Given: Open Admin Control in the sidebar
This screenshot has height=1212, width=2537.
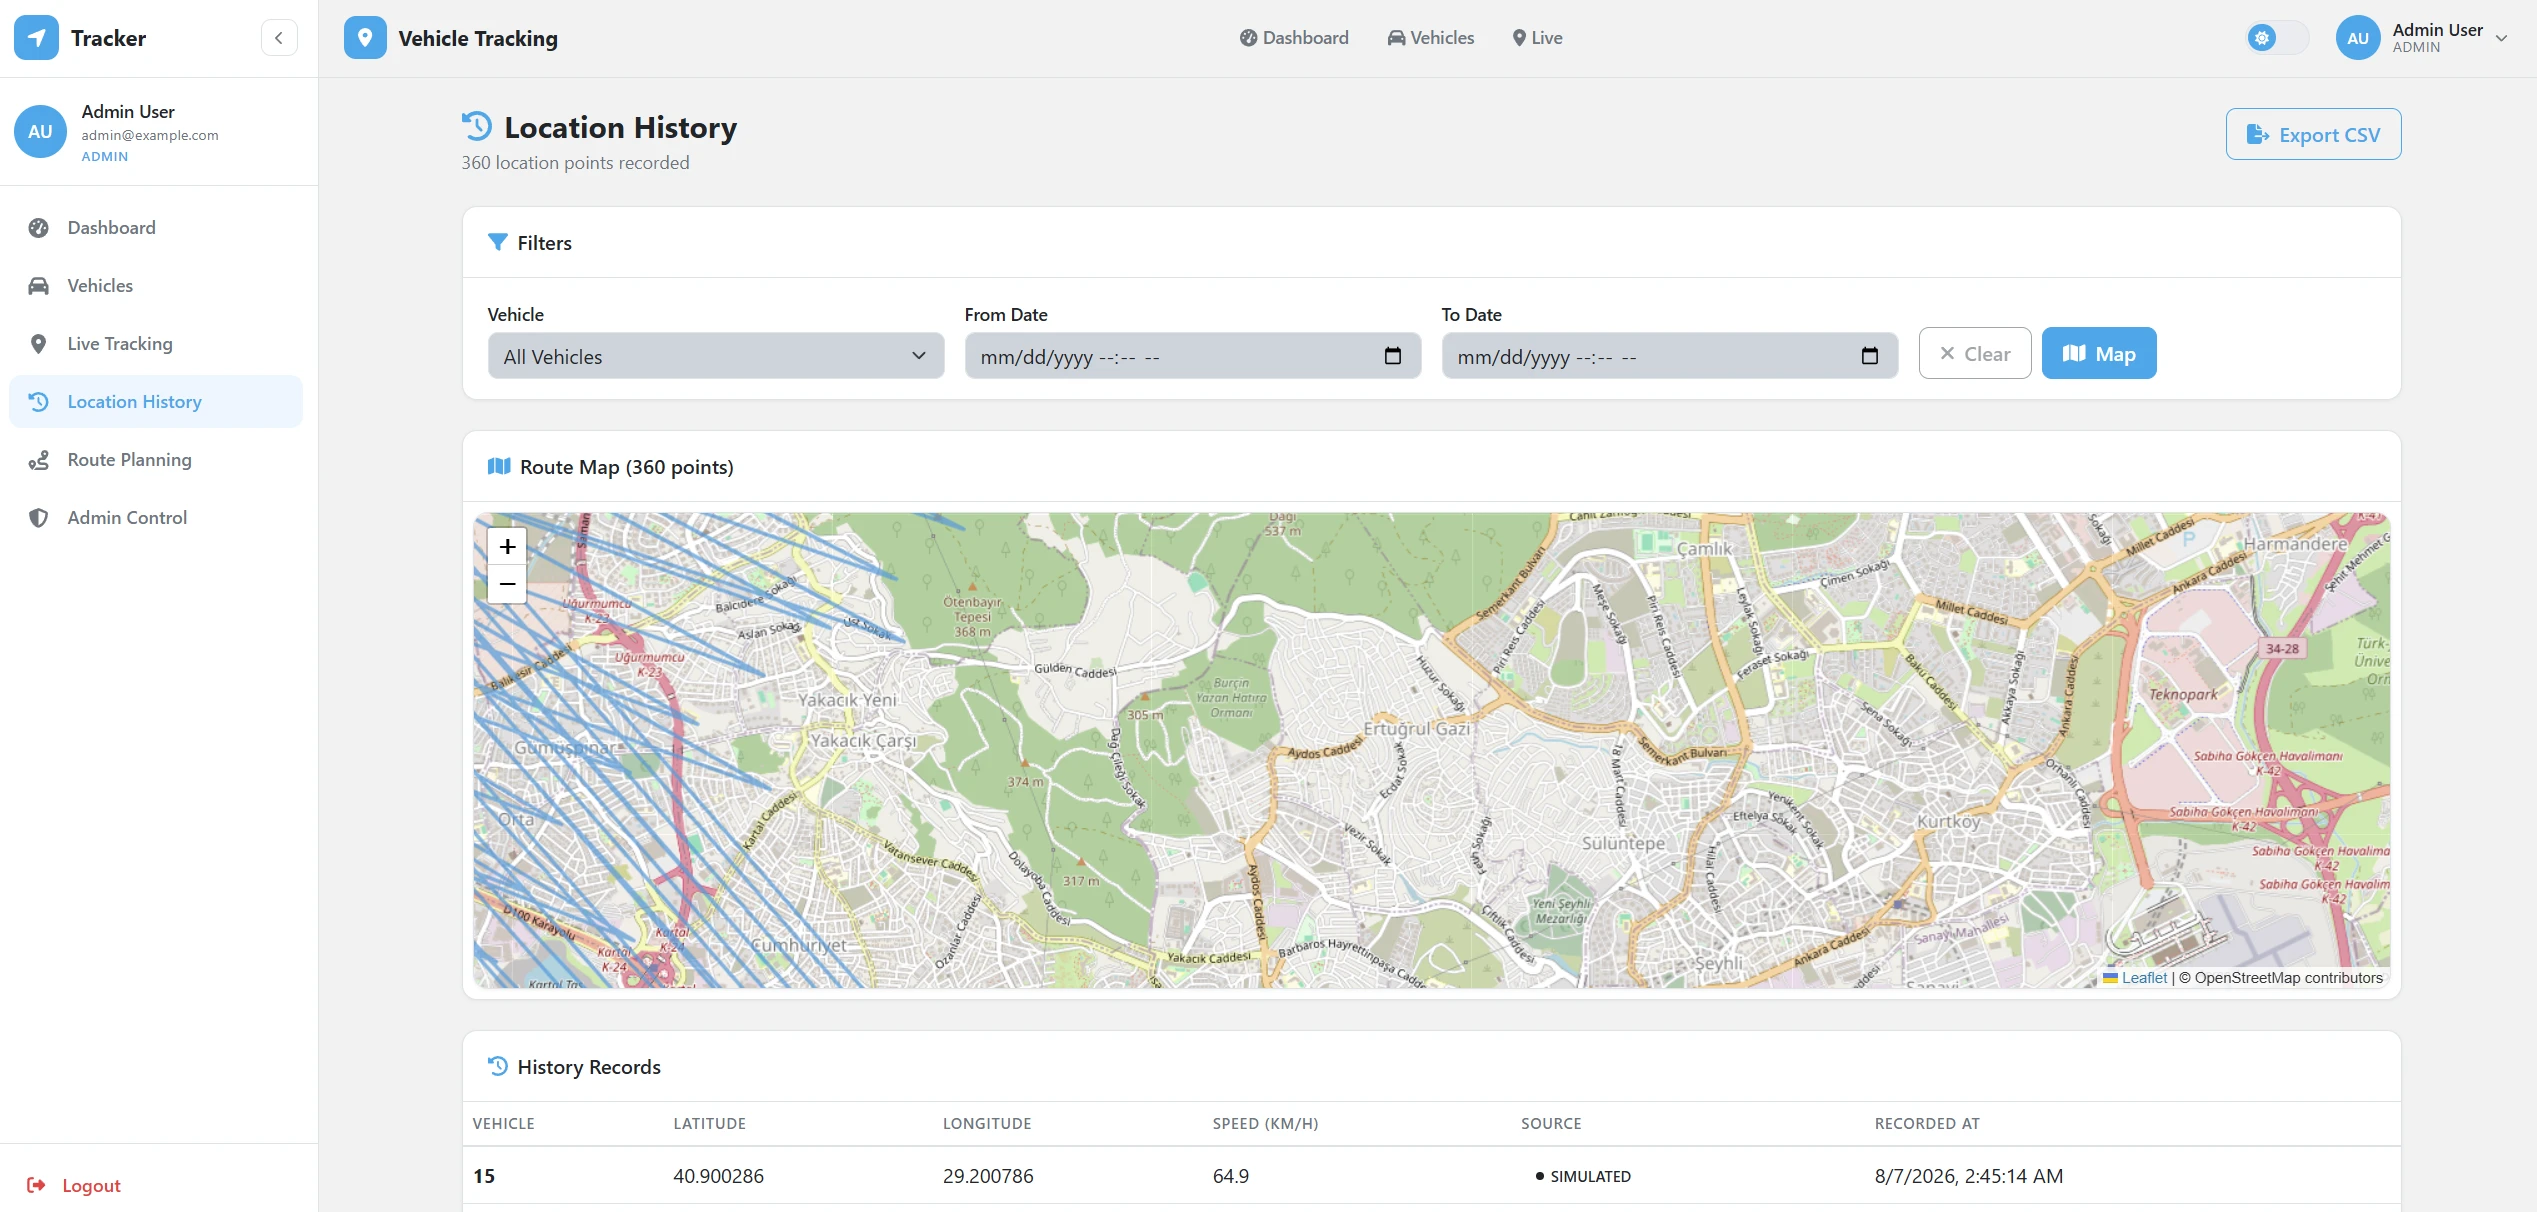Looking at the screenshot, I should pyautogui.click(x=156, y=518).
